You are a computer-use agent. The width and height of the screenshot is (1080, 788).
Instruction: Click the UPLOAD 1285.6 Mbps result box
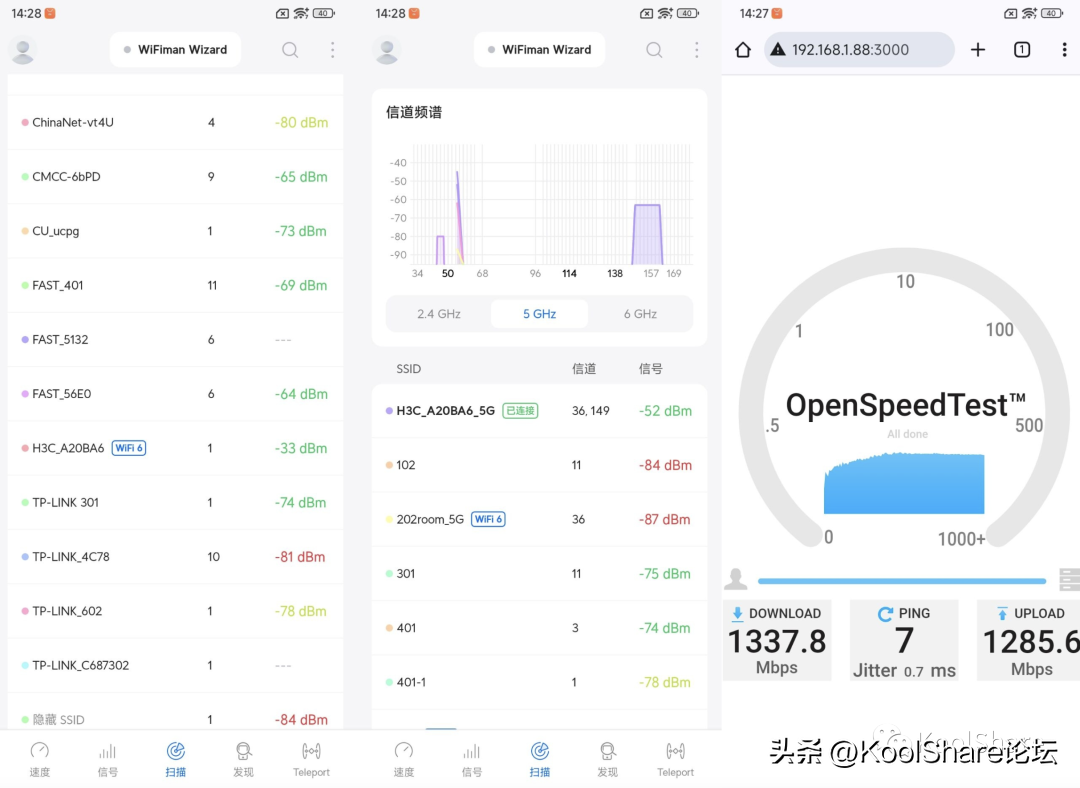(x=1029, y=641)
